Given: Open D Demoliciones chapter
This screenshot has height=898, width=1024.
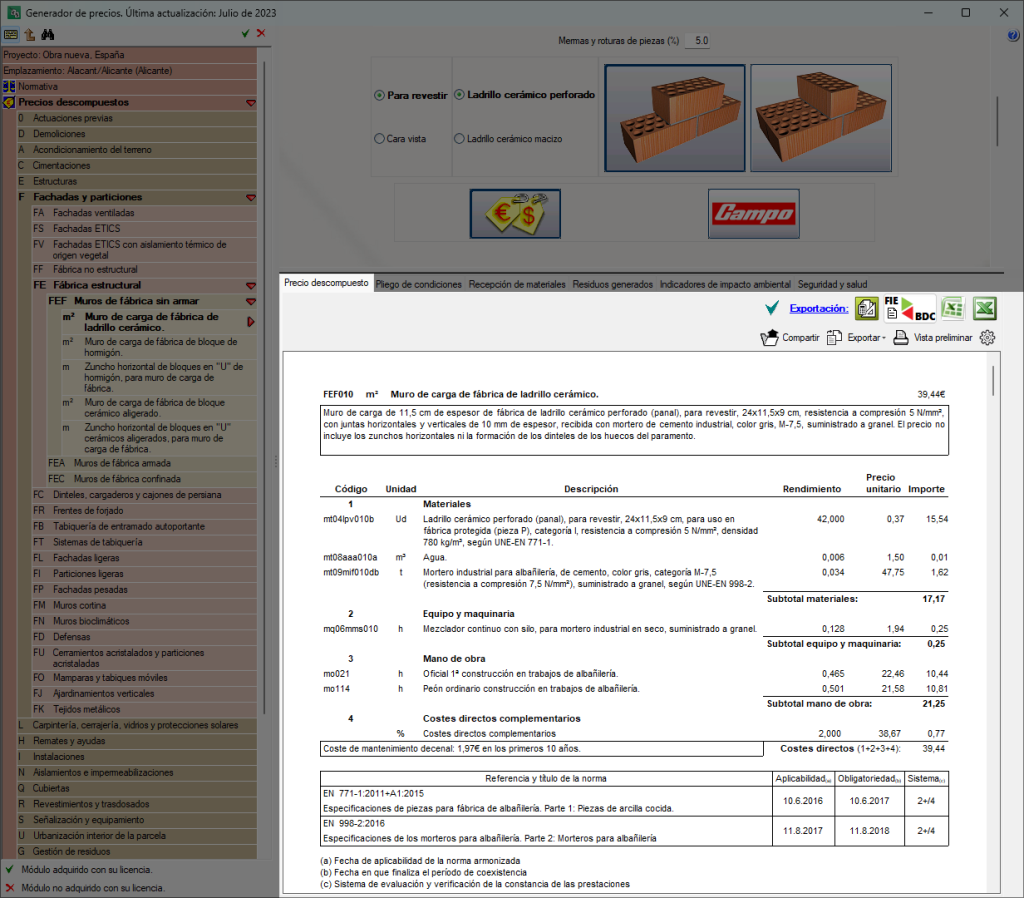Looking at the screenshot, I should pyautogui.click(x=136, y=134).
